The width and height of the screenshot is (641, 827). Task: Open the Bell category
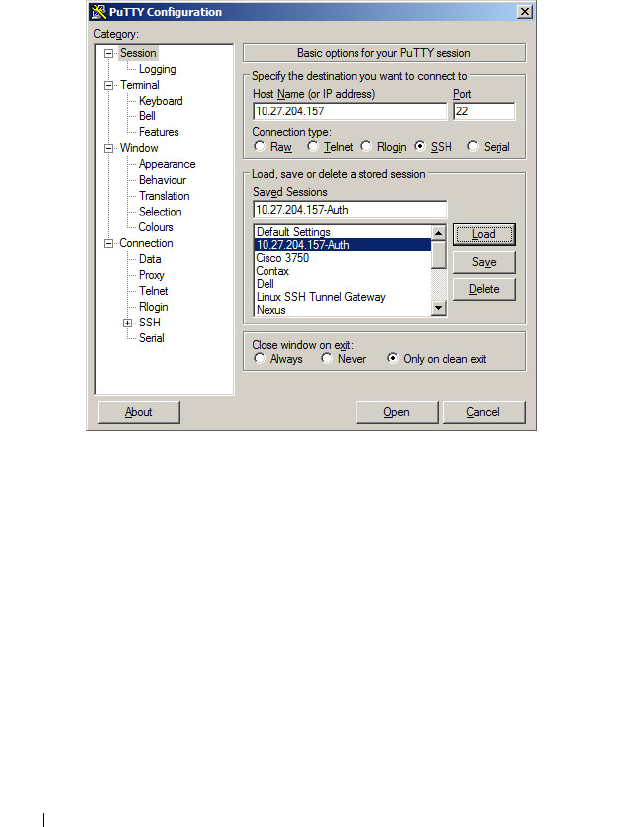point(147,116)
